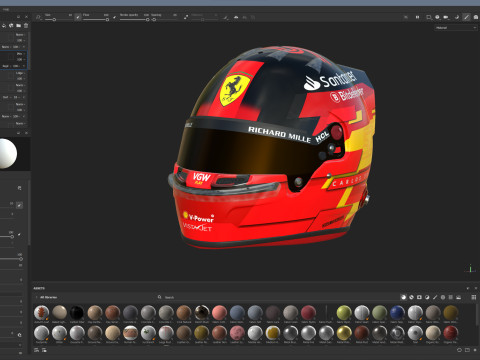The image size is (480, 360).
Task: Open the Material channel dropdown in viewport
Action: (x=456, y=28)
